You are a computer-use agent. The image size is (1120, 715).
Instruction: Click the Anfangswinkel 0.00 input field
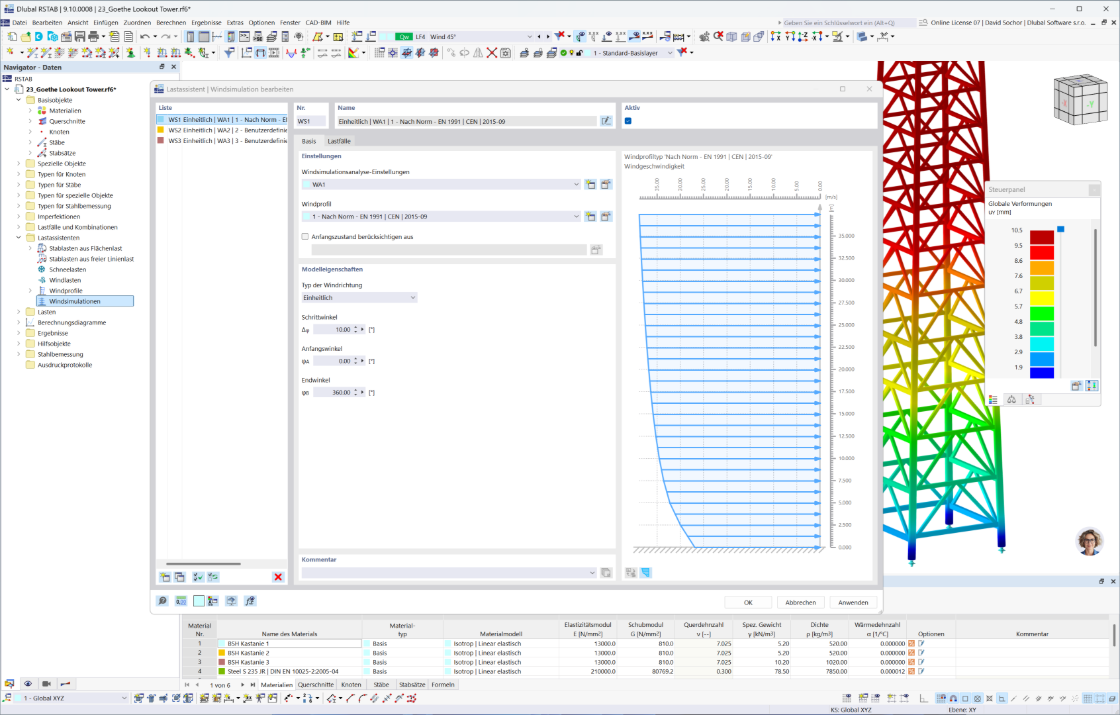pos(333,361)
